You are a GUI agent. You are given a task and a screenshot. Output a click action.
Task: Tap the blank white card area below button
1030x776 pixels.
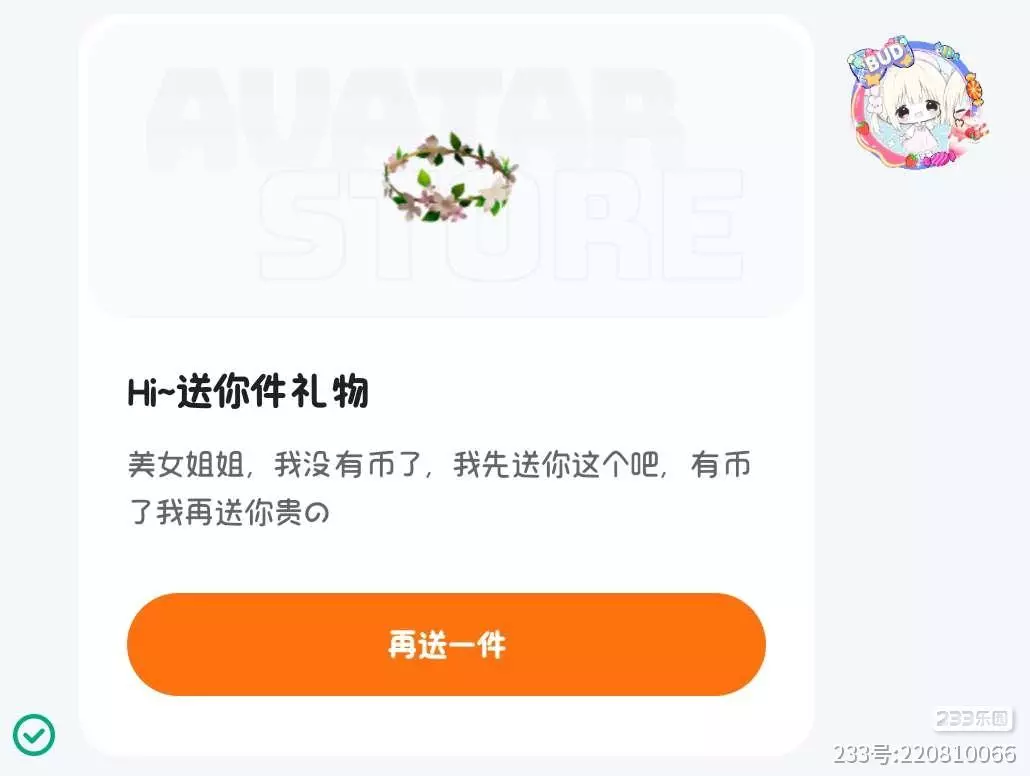tap(447, 723)
